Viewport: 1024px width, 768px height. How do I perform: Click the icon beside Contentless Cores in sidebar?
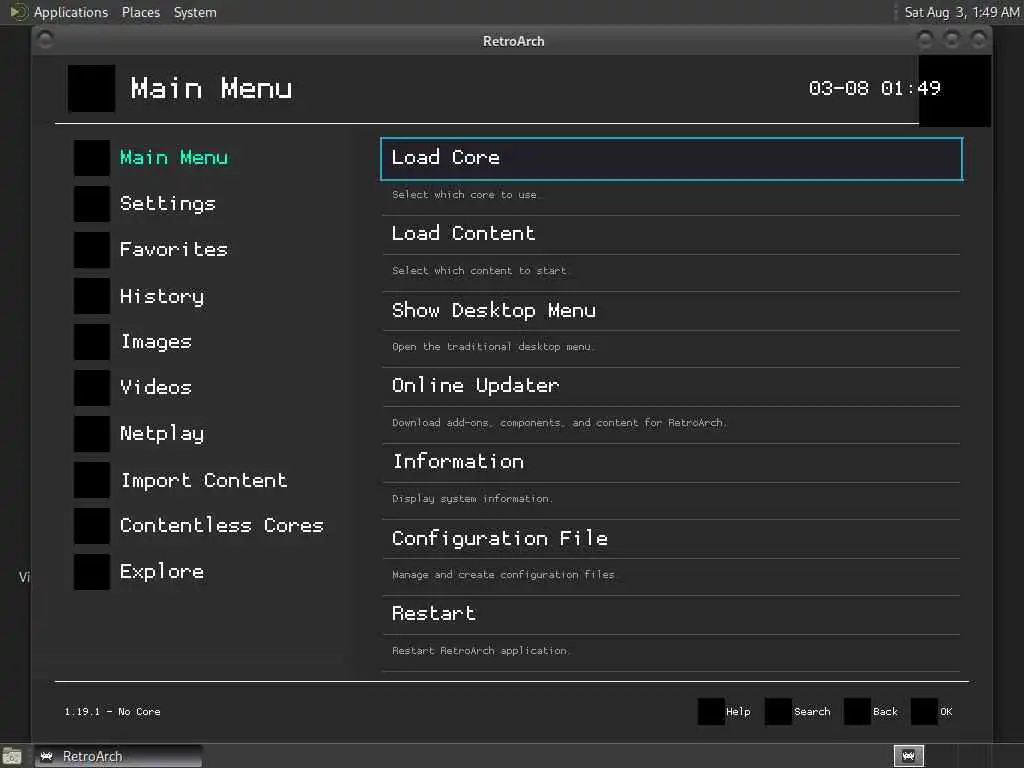click(91, 526)
